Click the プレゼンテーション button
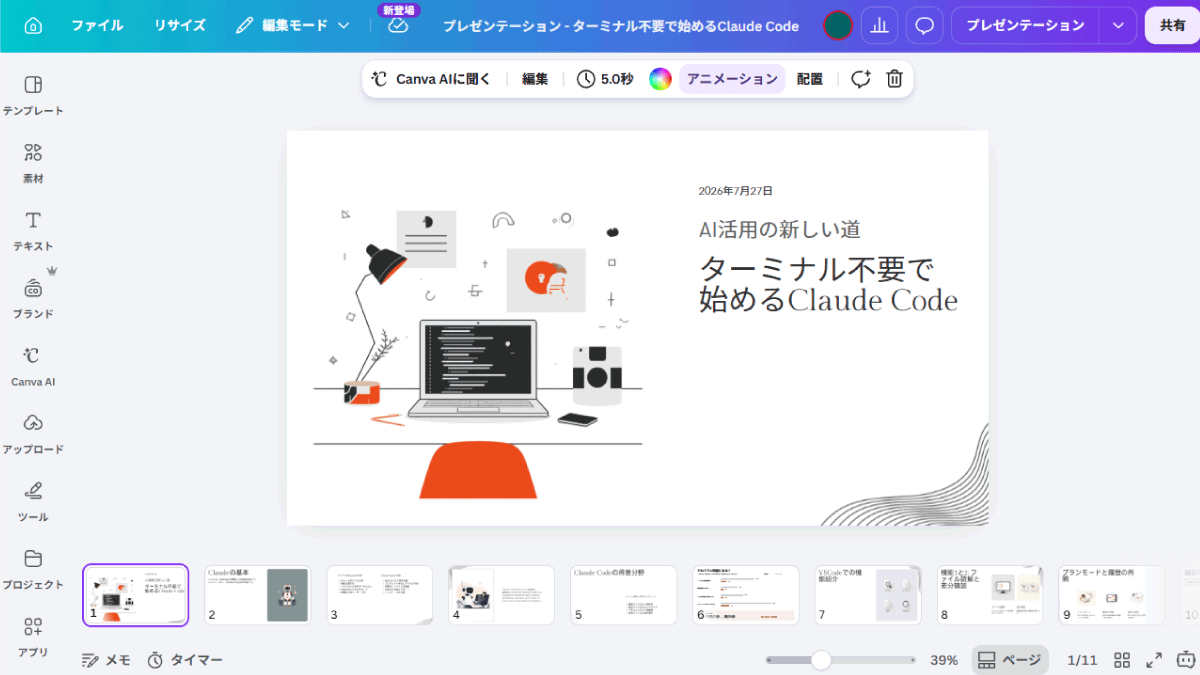 click(1025, 26)
